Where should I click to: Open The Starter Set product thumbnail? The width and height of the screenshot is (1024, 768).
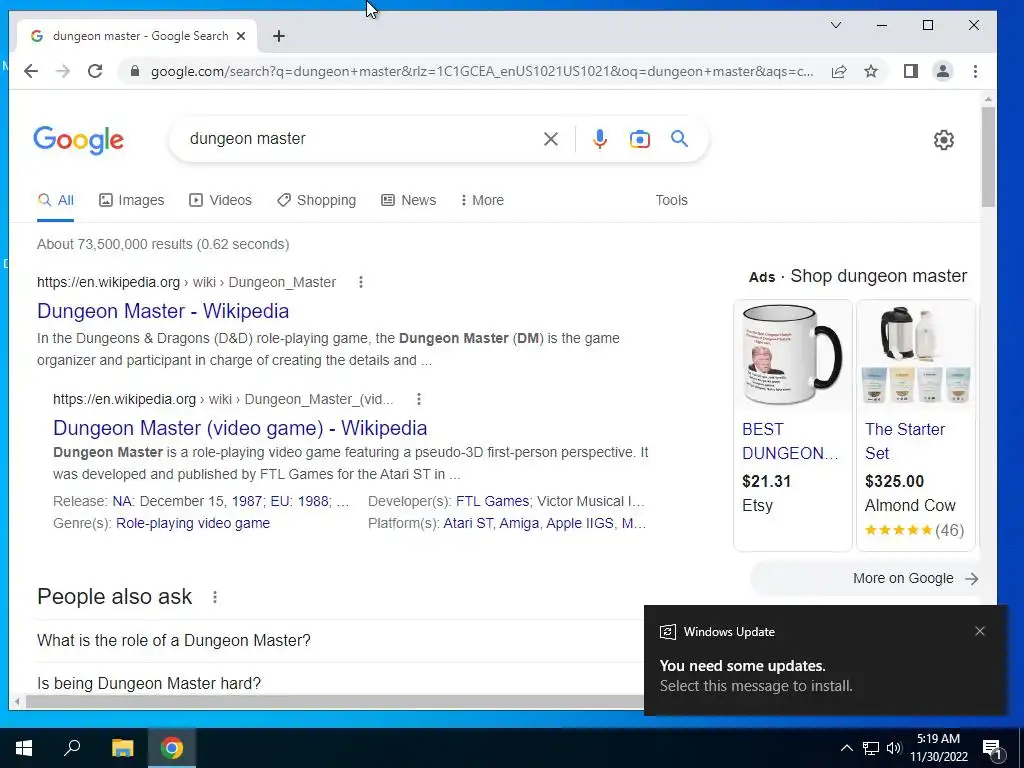coord(916,356)
